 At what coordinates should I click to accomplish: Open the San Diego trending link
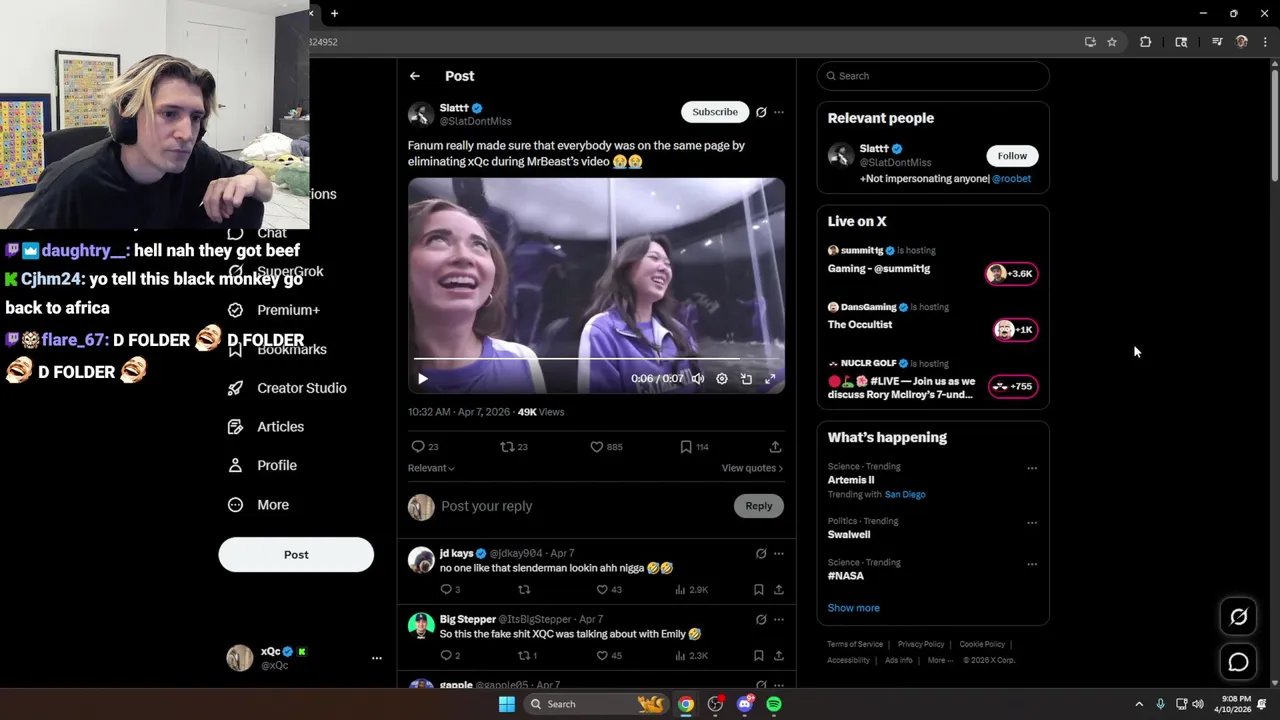pyautogui.click(x=905, y=494)
